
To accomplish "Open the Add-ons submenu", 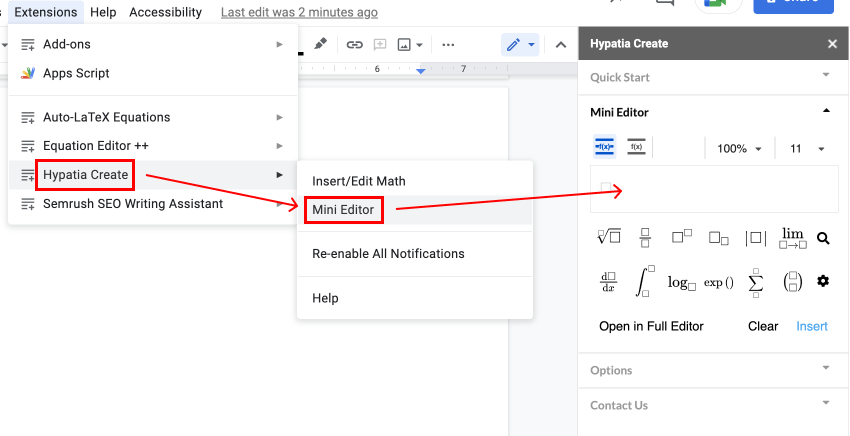I will click(153, 44).
